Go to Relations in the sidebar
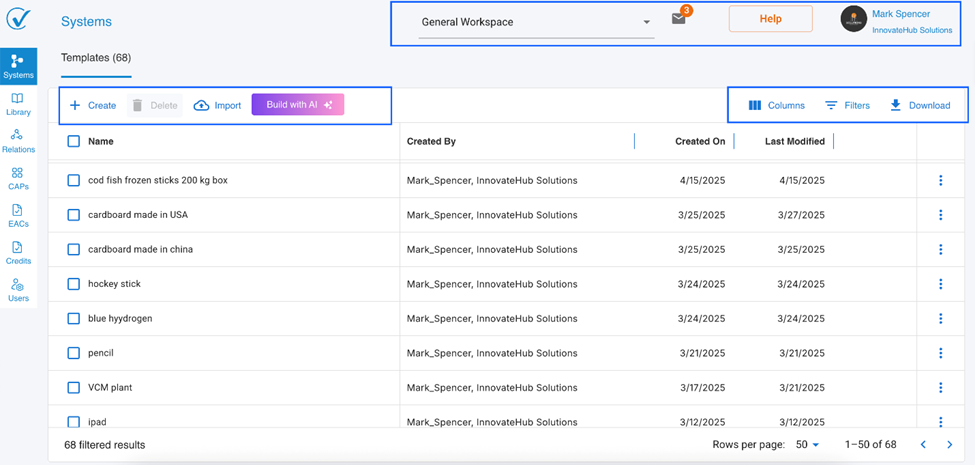 point(18,141)
